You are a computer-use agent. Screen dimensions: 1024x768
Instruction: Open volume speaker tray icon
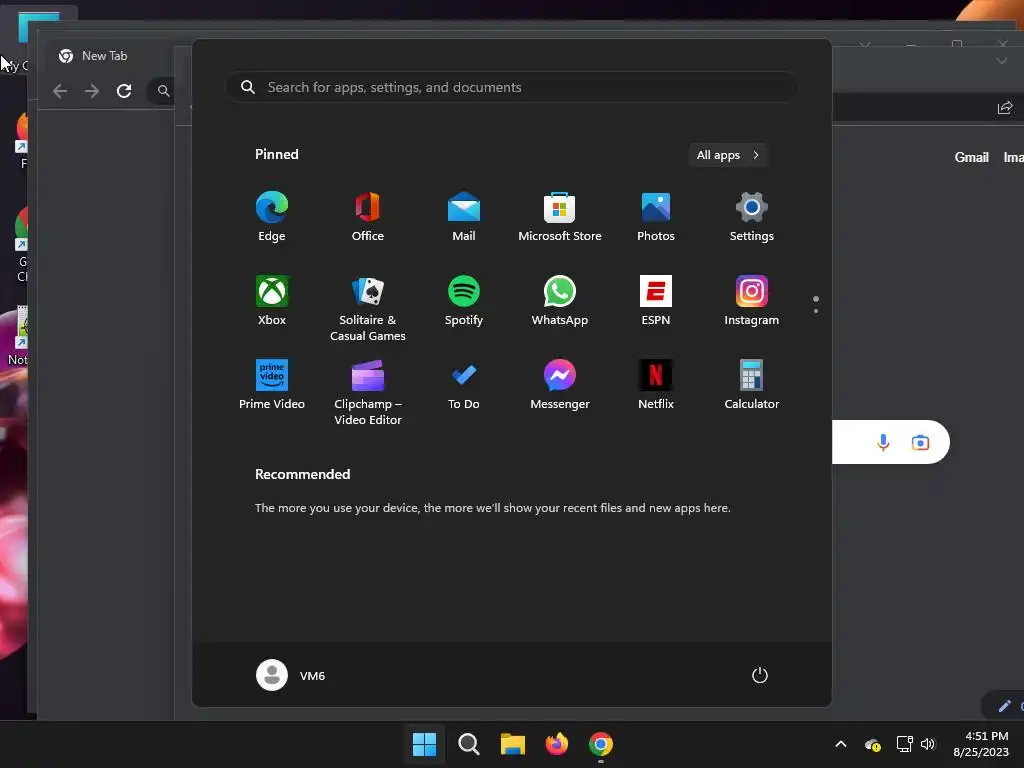click(x=928, y=744)
